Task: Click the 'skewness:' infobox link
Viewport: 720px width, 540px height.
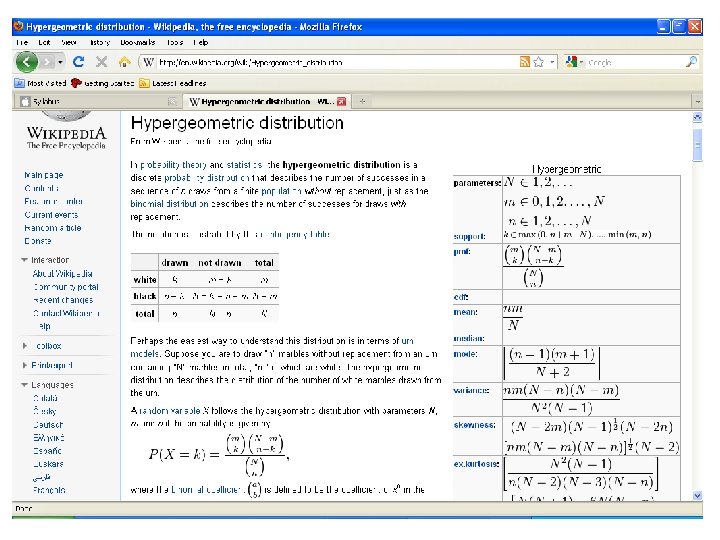Action: [x=474, y=425]
